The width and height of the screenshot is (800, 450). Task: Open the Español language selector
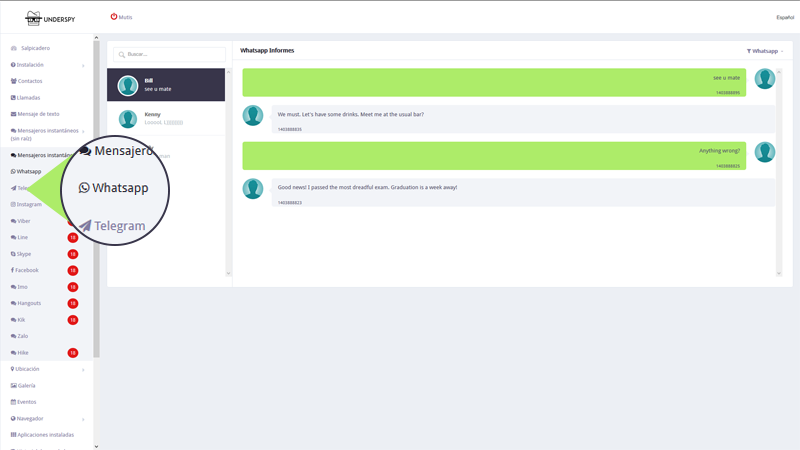pyautogui.click(x=785, y=17)
